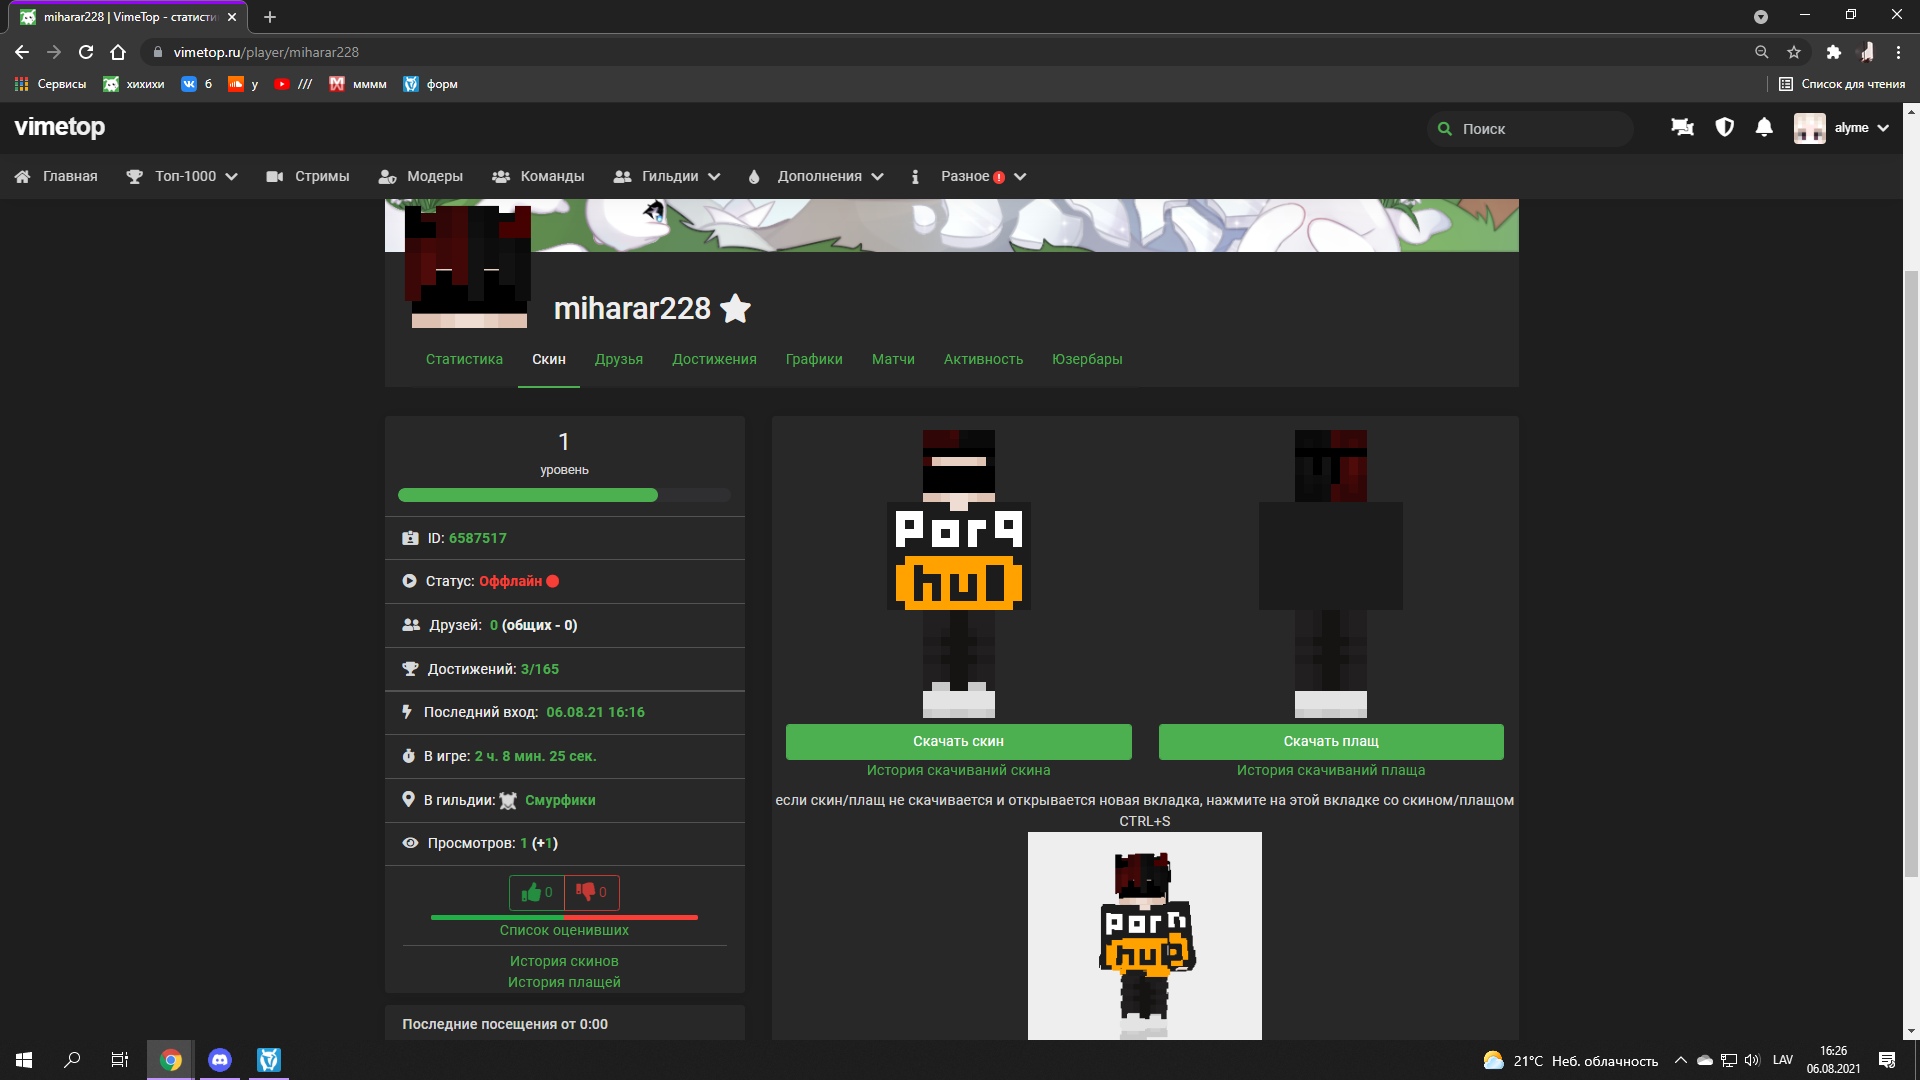Like the player with thumbs up
The image size is (1920, 1080).
[537, 892]
